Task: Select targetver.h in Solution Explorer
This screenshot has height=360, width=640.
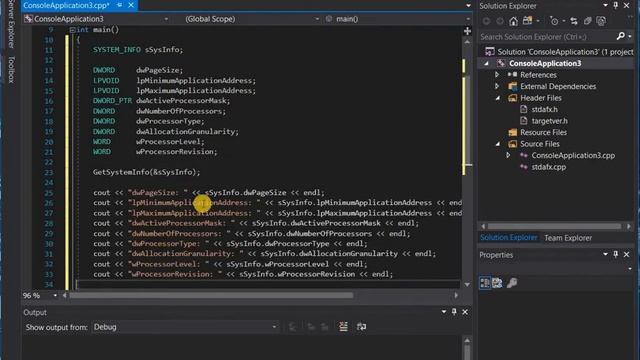Action: [549, 121]
